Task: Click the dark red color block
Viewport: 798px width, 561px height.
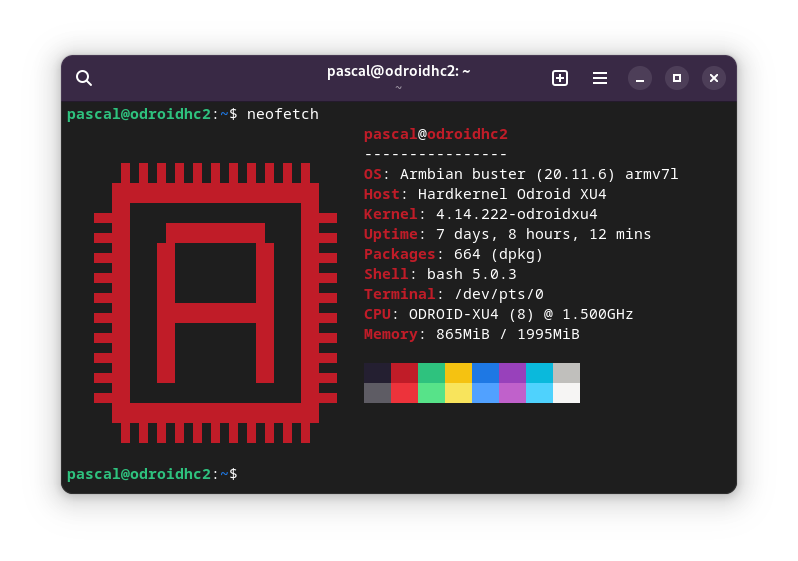Action: [x=404, y=373]
